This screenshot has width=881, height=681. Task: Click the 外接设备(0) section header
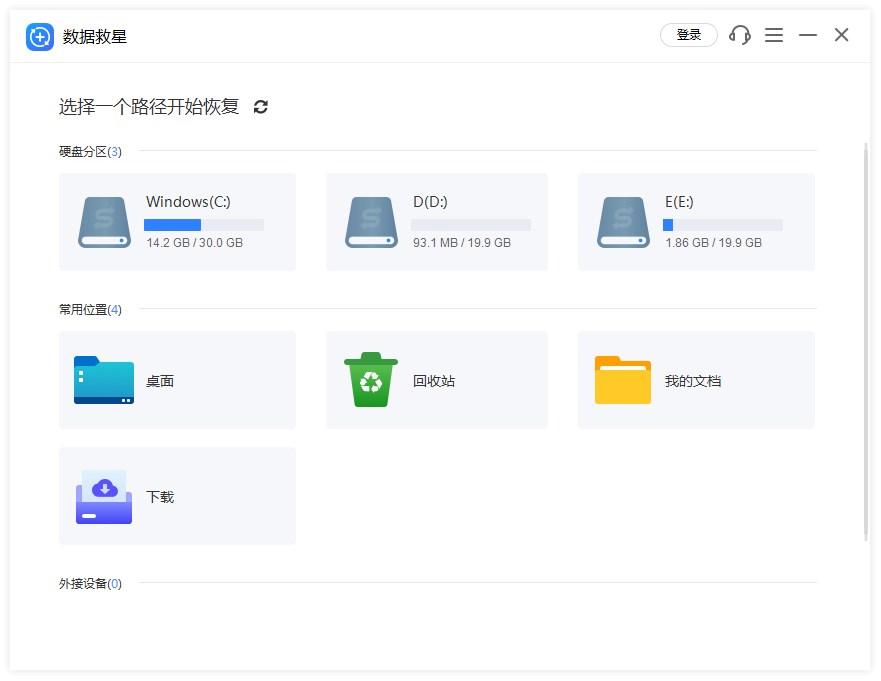coord(90,584)
